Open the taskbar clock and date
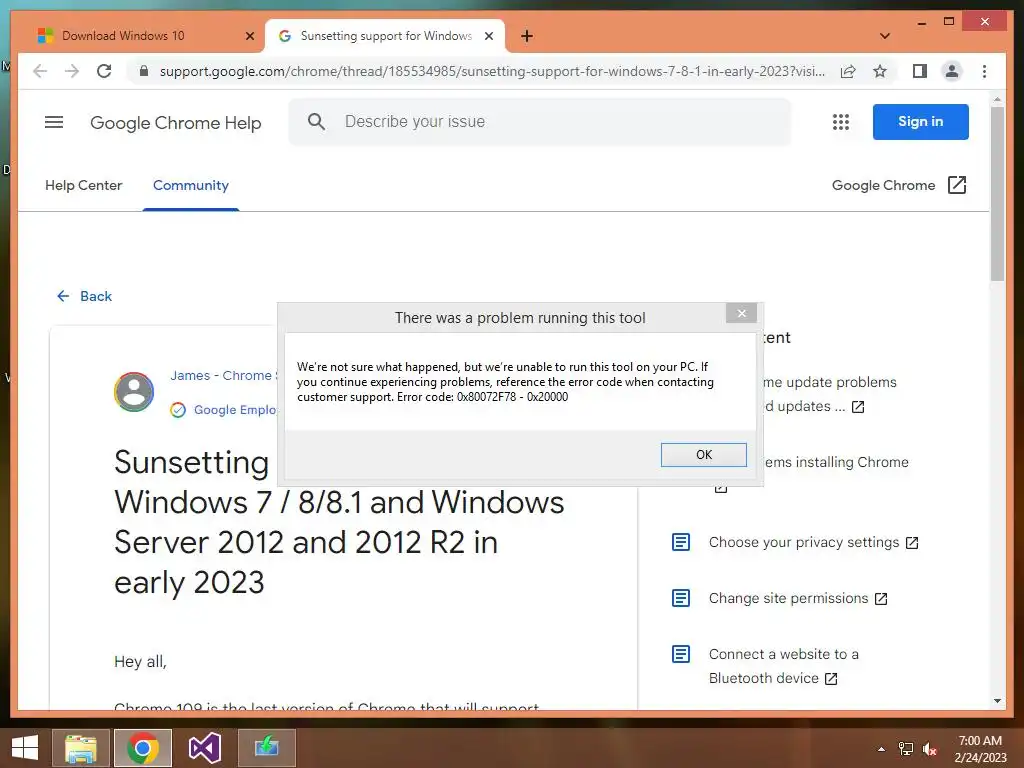 980,749
